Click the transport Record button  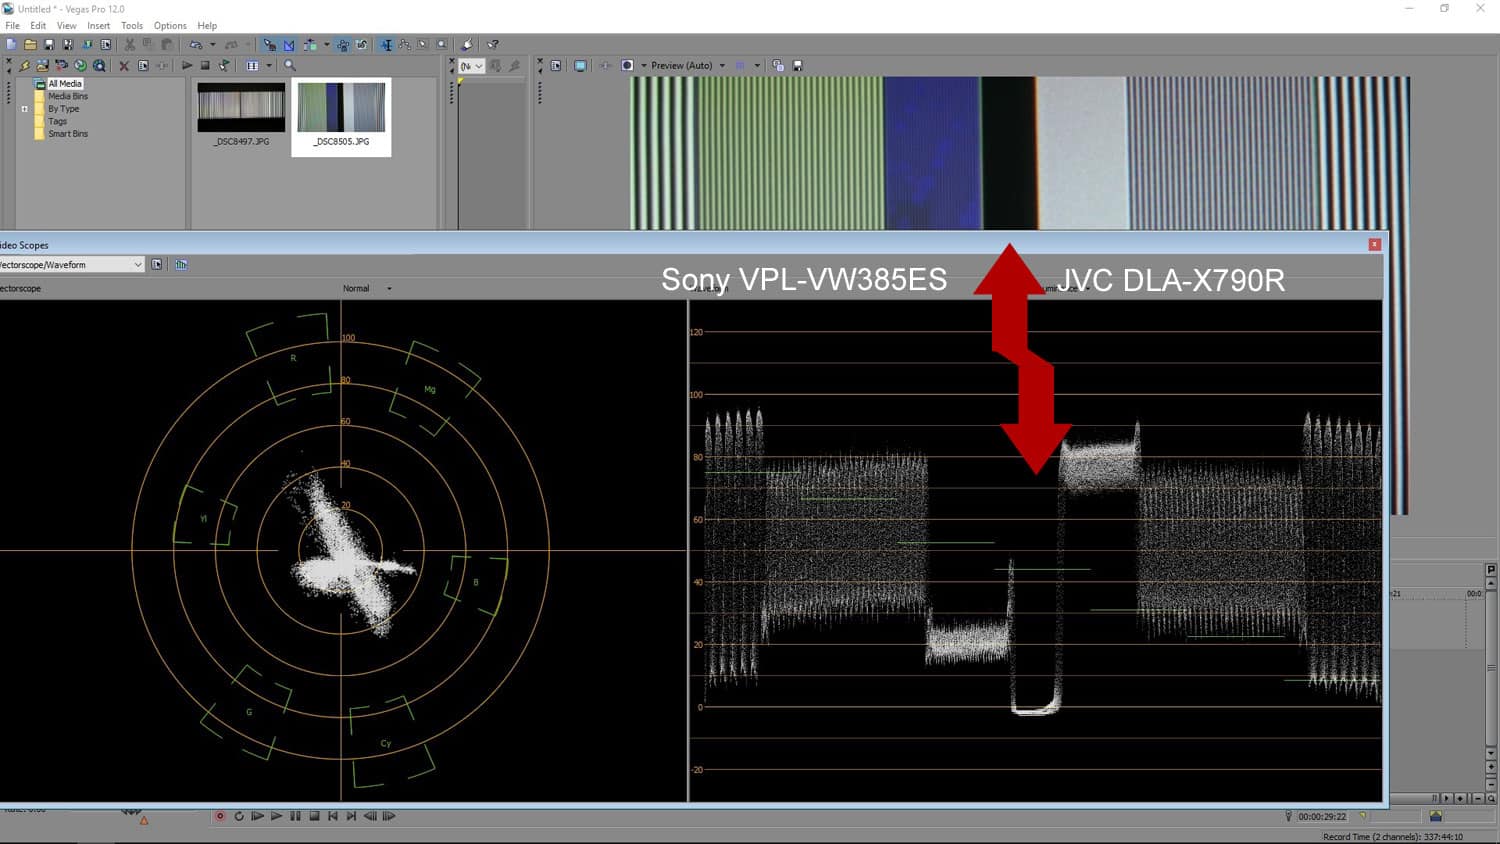[220, 816]
